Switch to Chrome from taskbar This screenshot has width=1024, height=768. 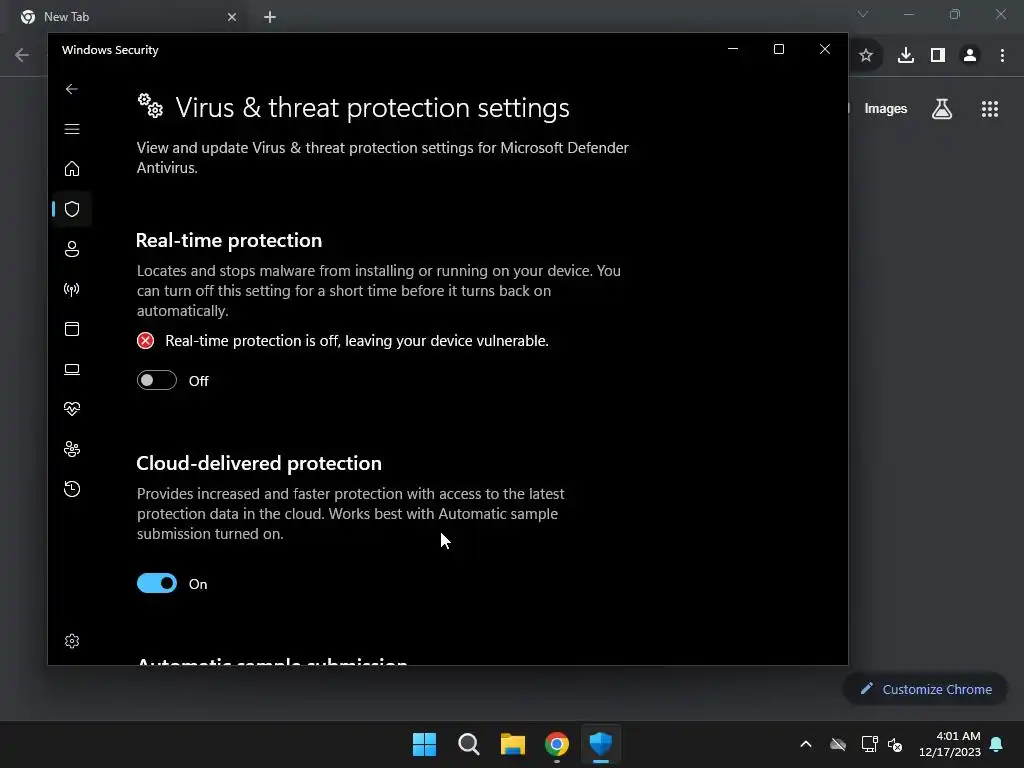click(x=557, y=744)
